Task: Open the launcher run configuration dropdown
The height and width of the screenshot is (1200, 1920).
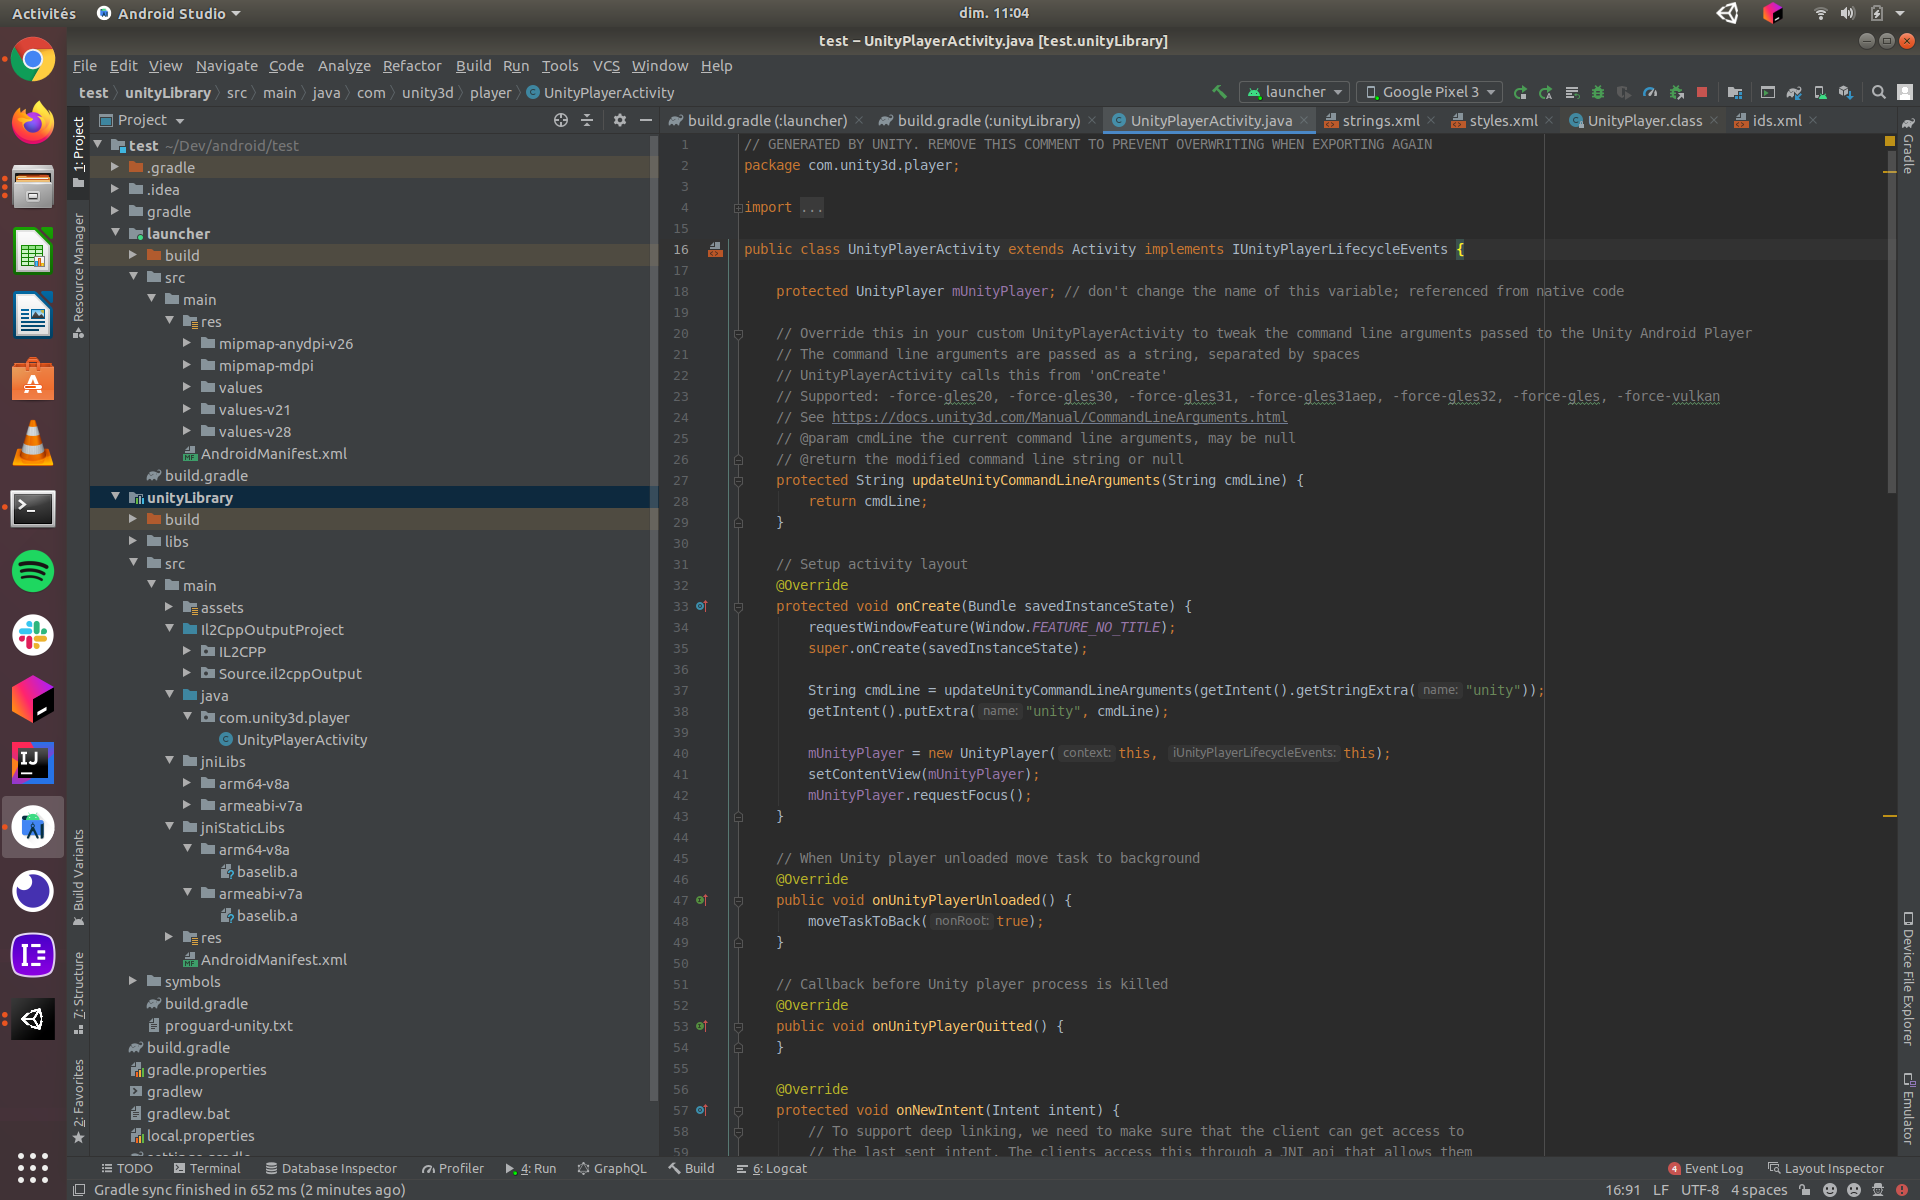Action: pos(1294,92)
